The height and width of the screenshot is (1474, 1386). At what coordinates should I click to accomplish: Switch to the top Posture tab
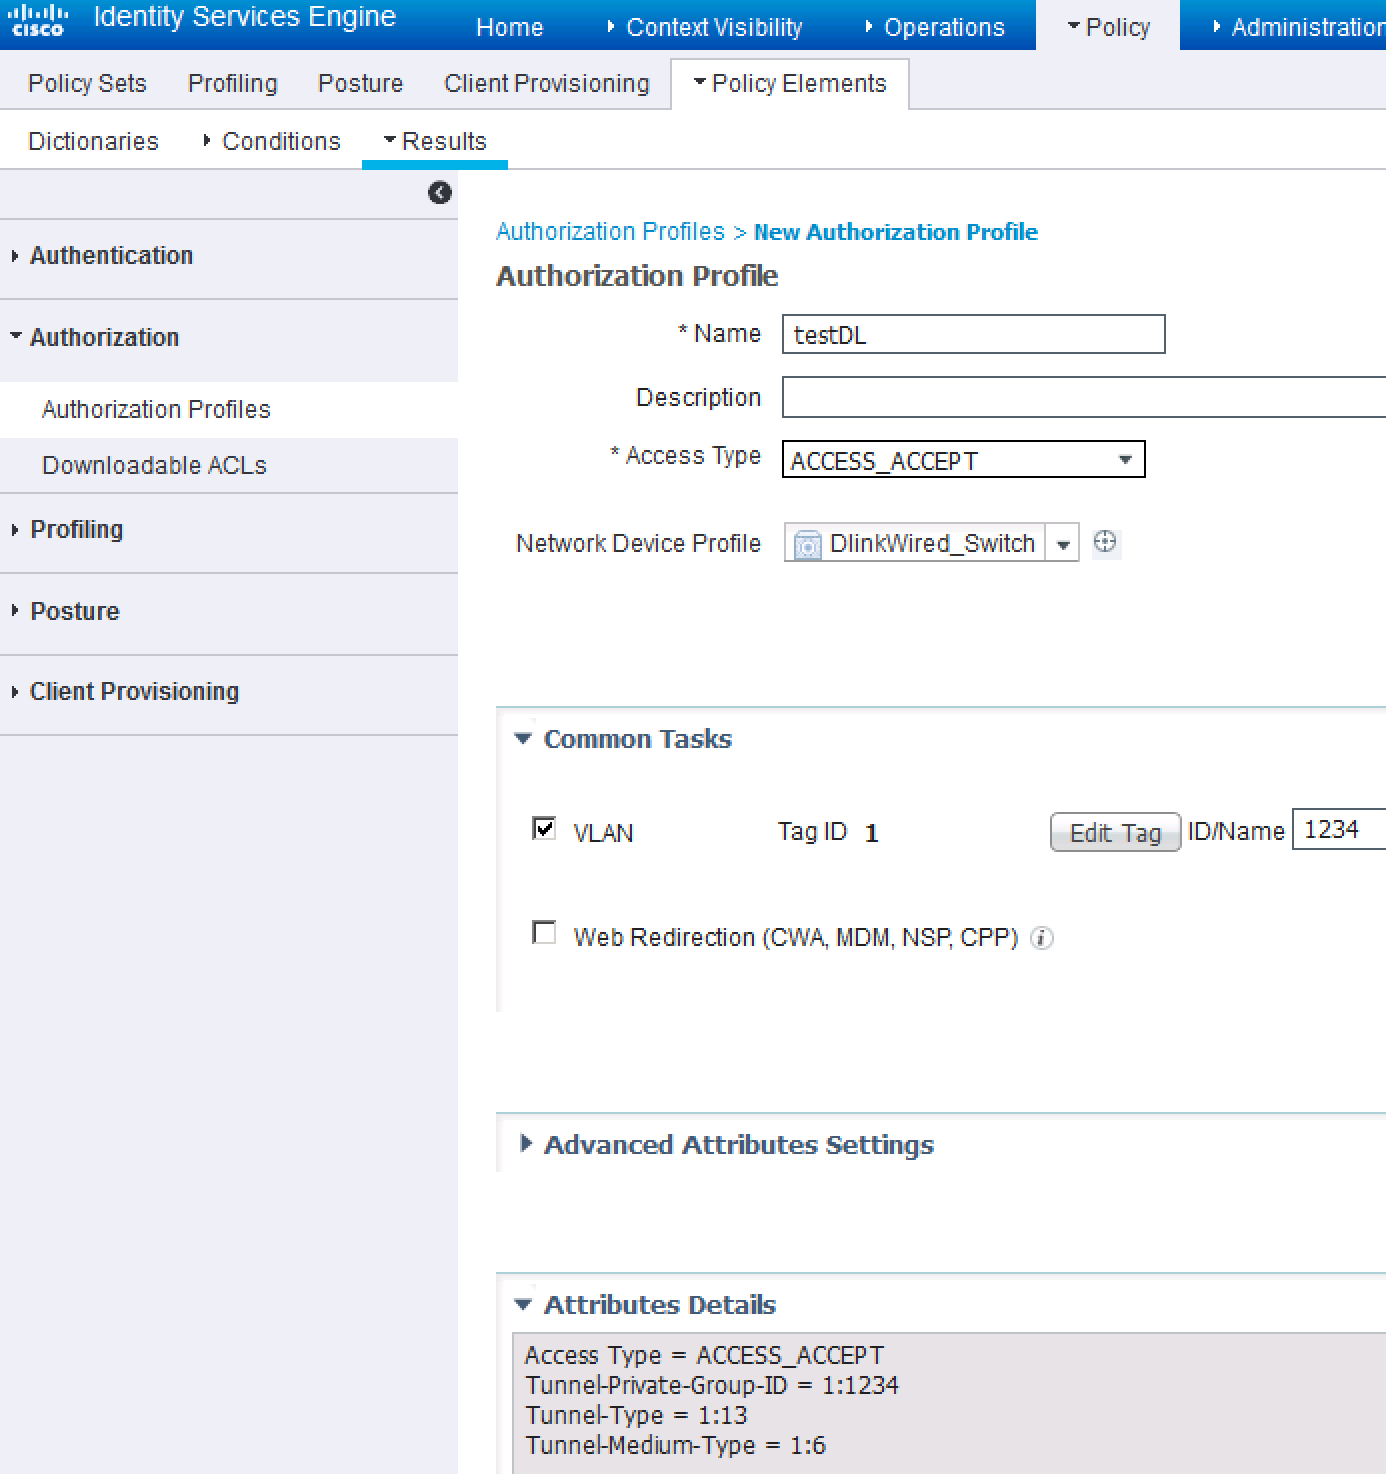[x=360, y=83]
